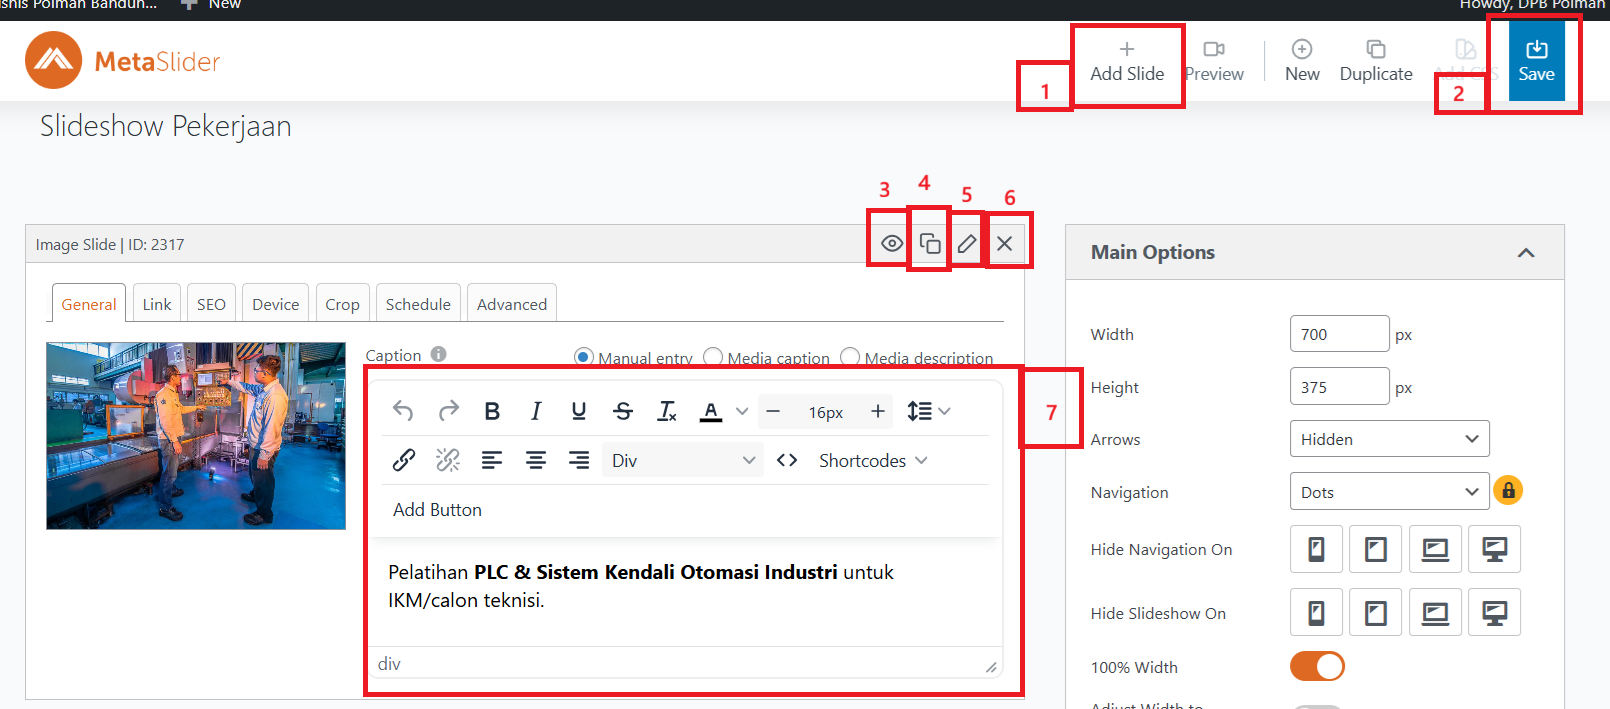
Task: Center align the caption text
Action: (x=536, y=460)
